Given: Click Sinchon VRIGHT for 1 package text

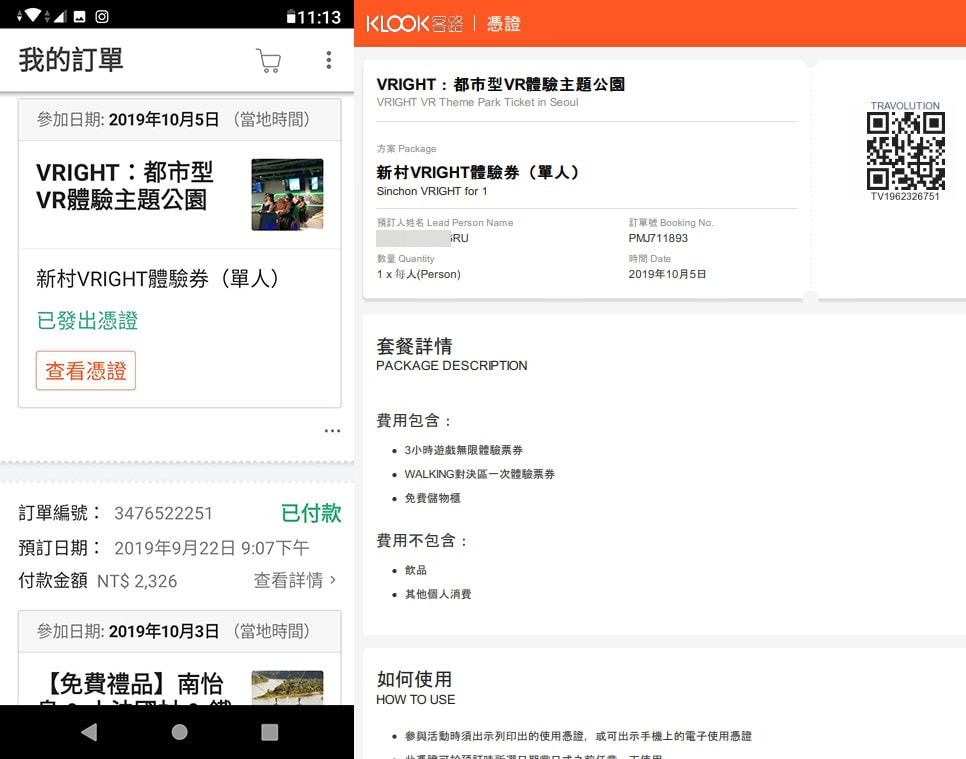Looking at the screenshot, I should pos(432,191).
